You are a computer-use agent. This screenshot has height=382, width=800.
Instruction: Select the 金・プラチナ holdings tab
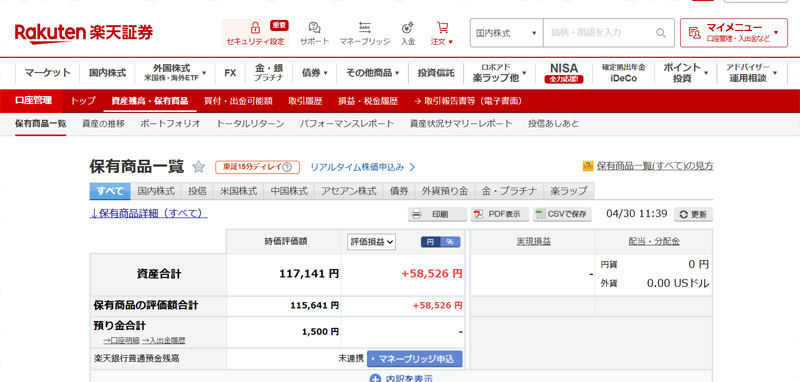[509, 191]
